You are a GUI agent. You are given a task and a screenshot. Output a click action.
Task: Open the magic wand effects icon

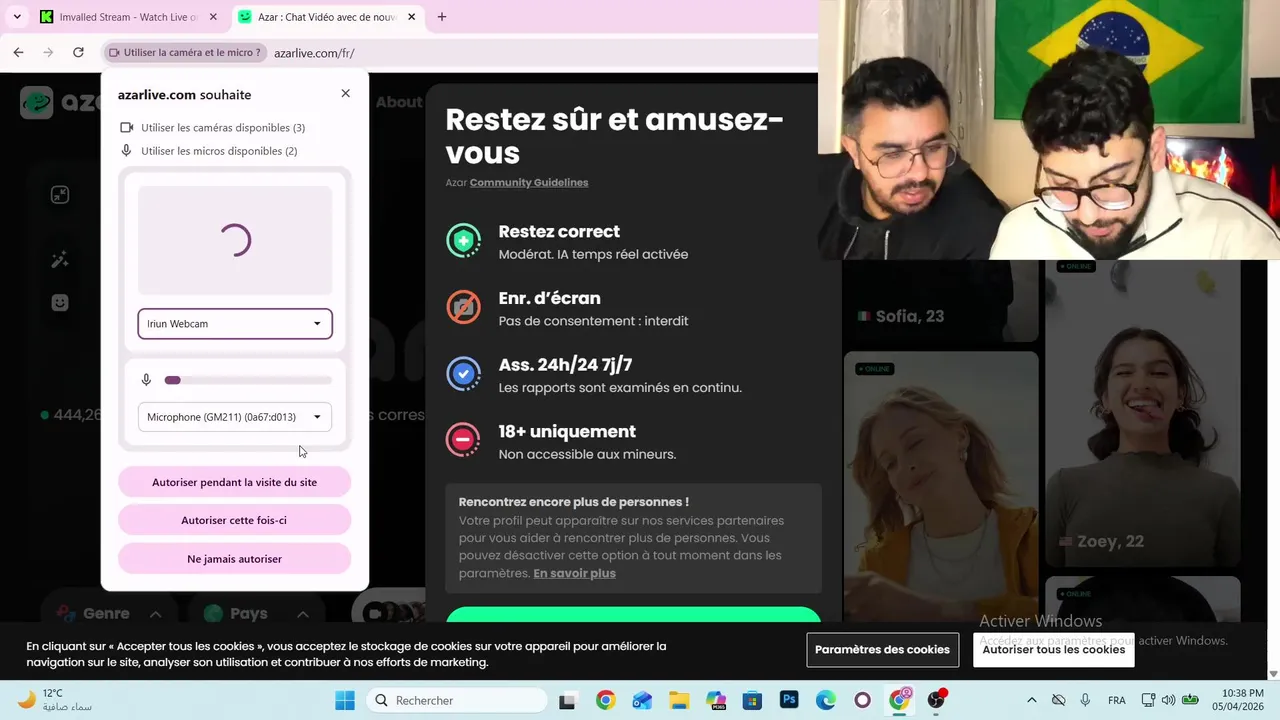[60, 260]
